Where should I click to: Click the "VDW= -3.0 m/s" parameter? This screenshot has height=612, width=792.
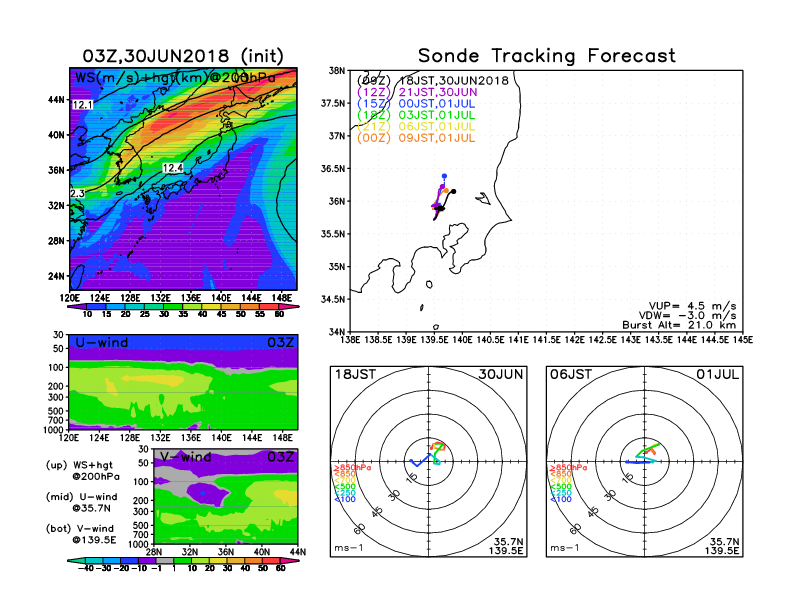[x=687, y=316]
